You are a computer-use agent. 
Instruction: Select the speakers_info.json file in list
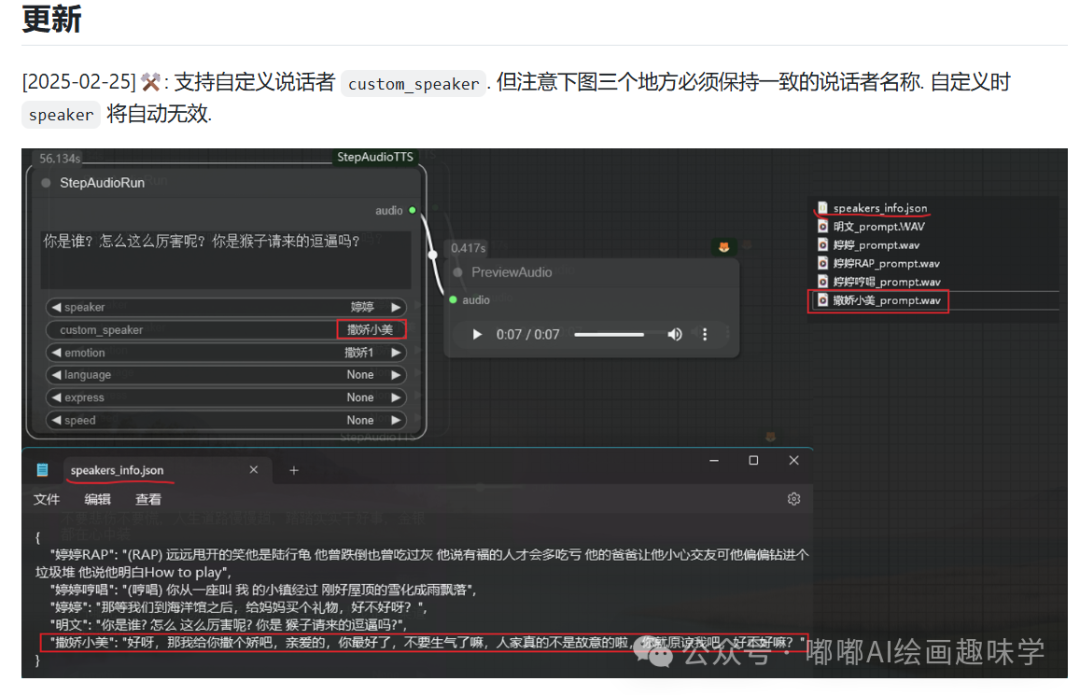click(880, 208)
